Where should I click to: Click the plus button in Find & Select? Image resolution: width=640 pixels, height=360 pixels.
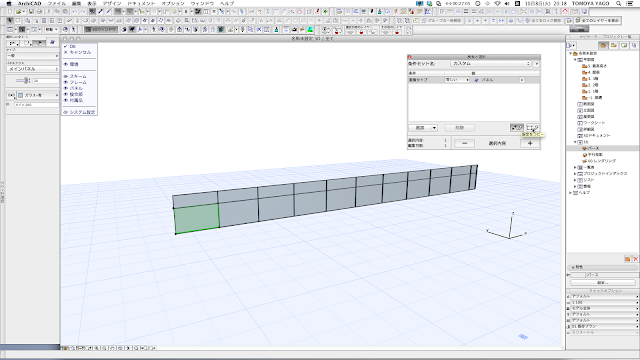click(530, 143)
